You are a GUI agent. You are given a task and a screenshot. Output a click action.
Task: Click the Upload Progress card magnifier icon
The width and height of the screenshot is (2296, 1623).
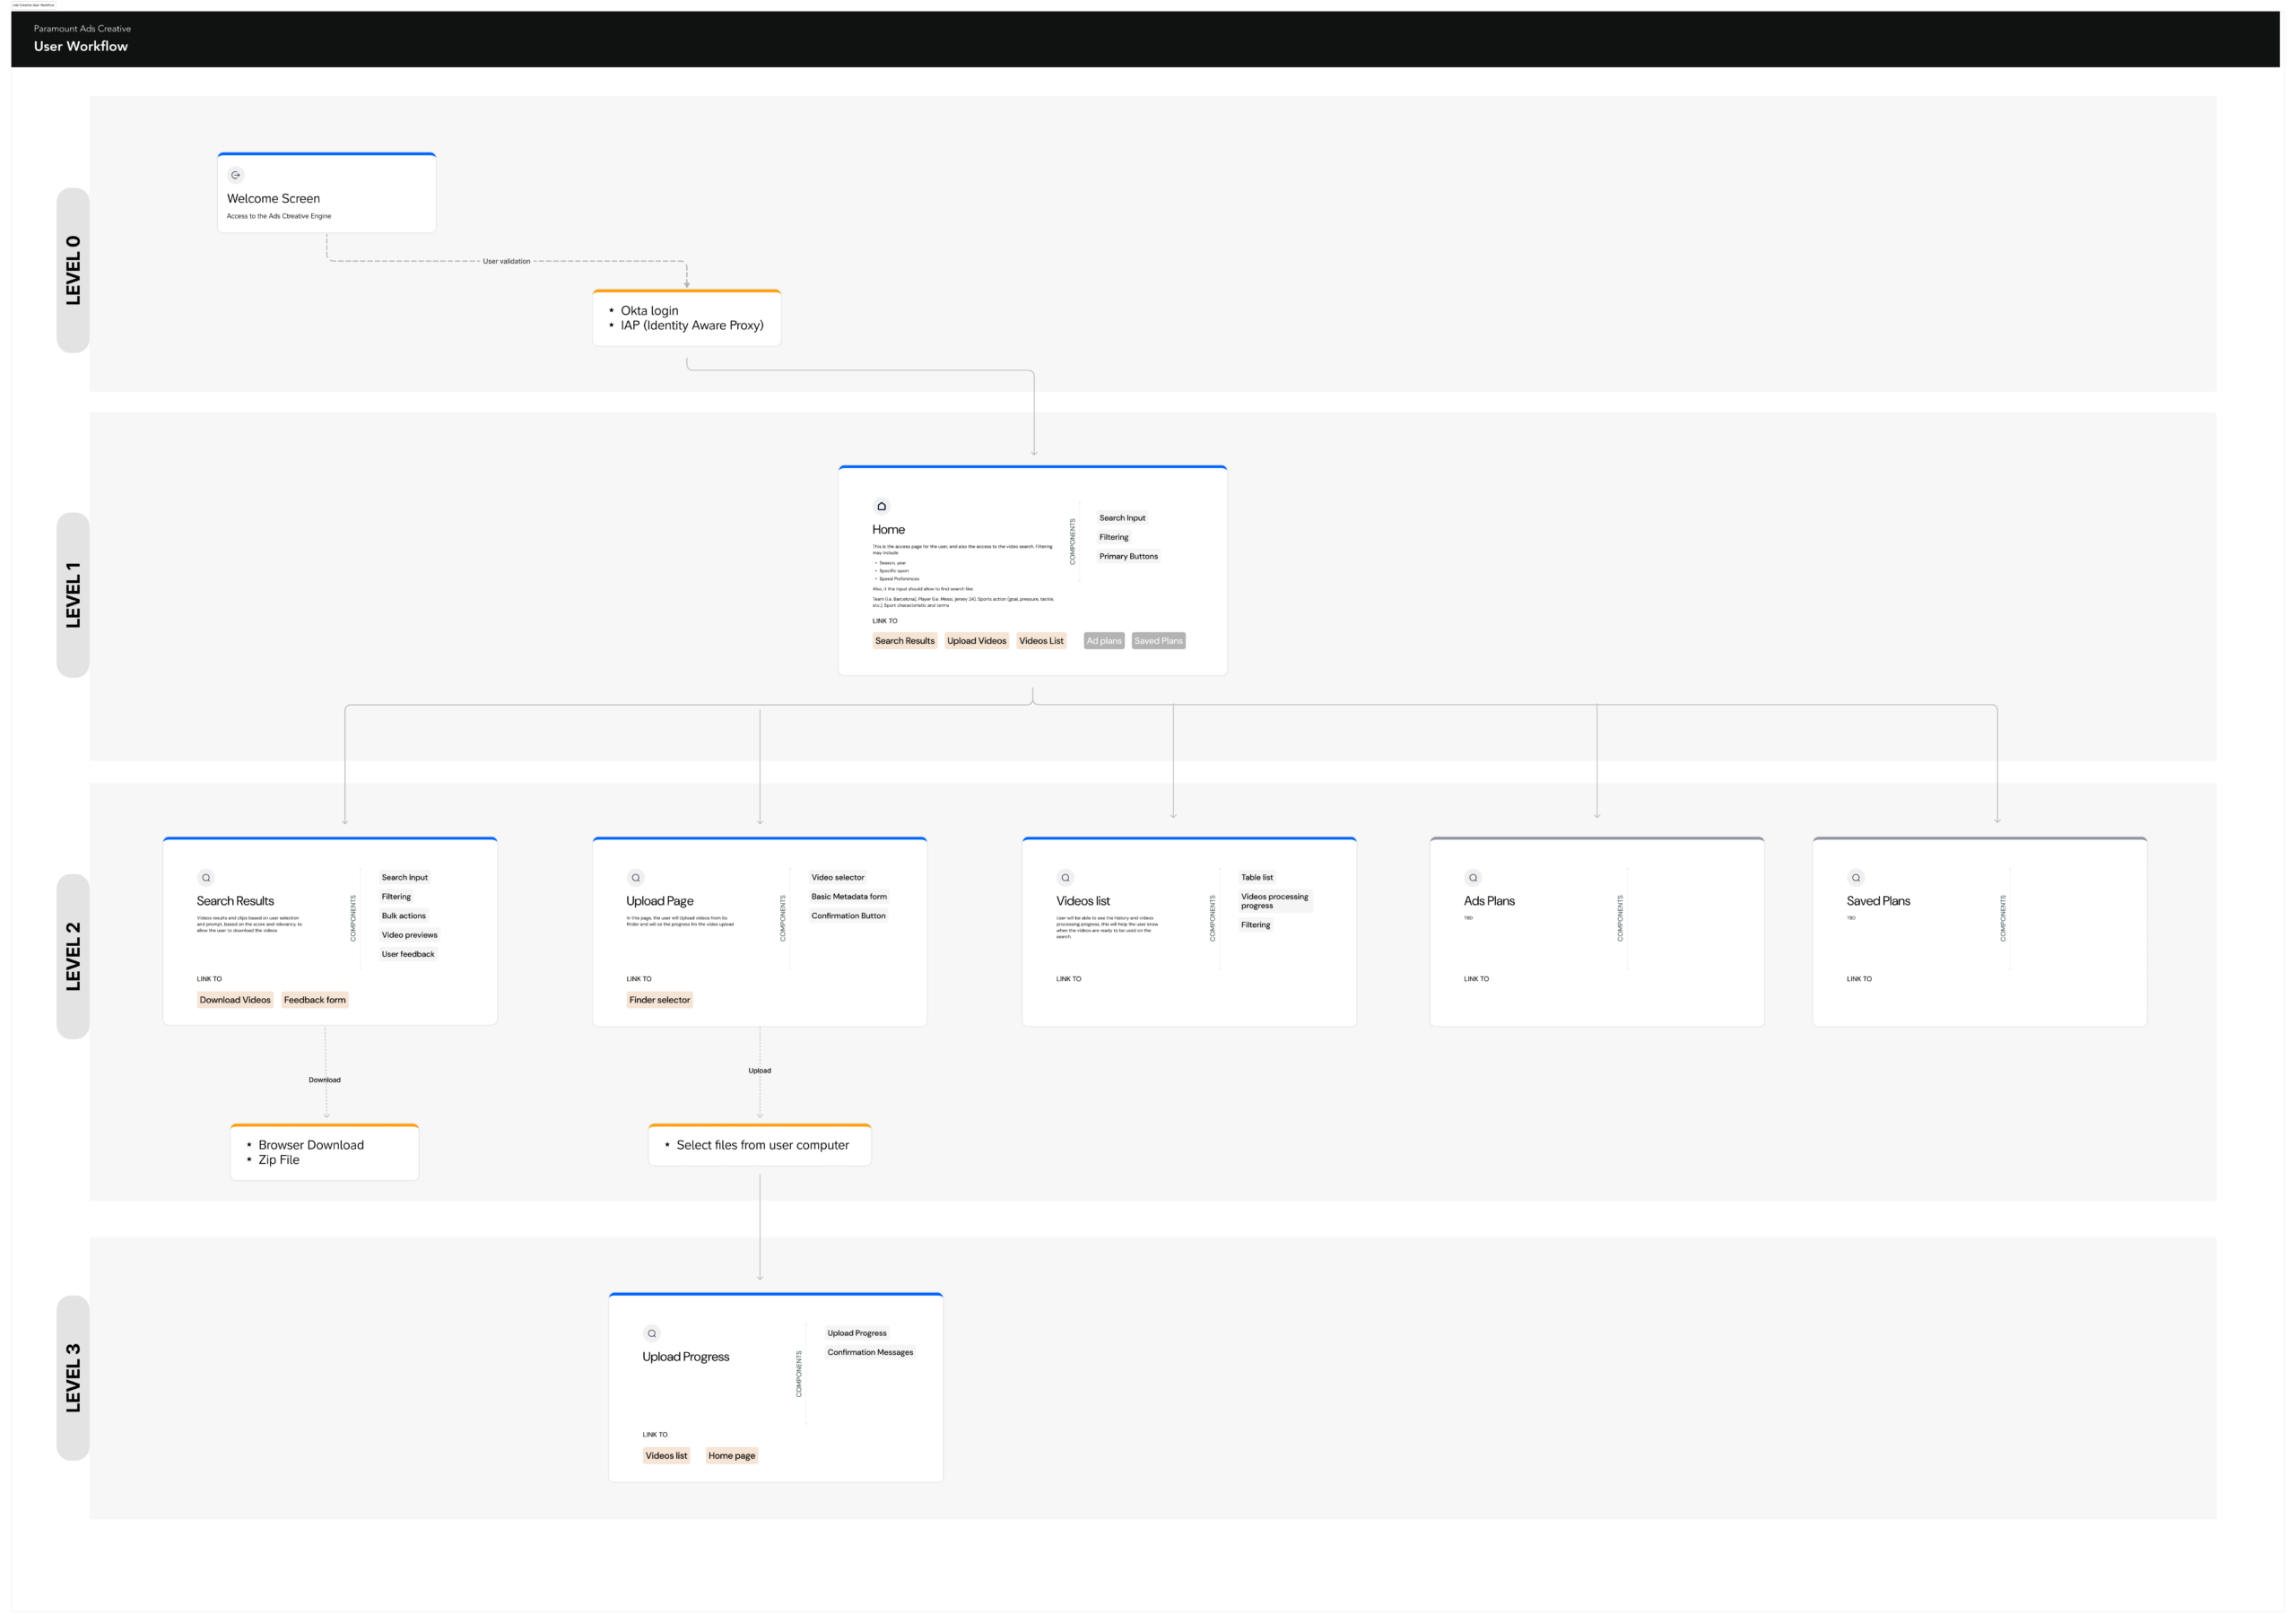[x=652, y=1333]
